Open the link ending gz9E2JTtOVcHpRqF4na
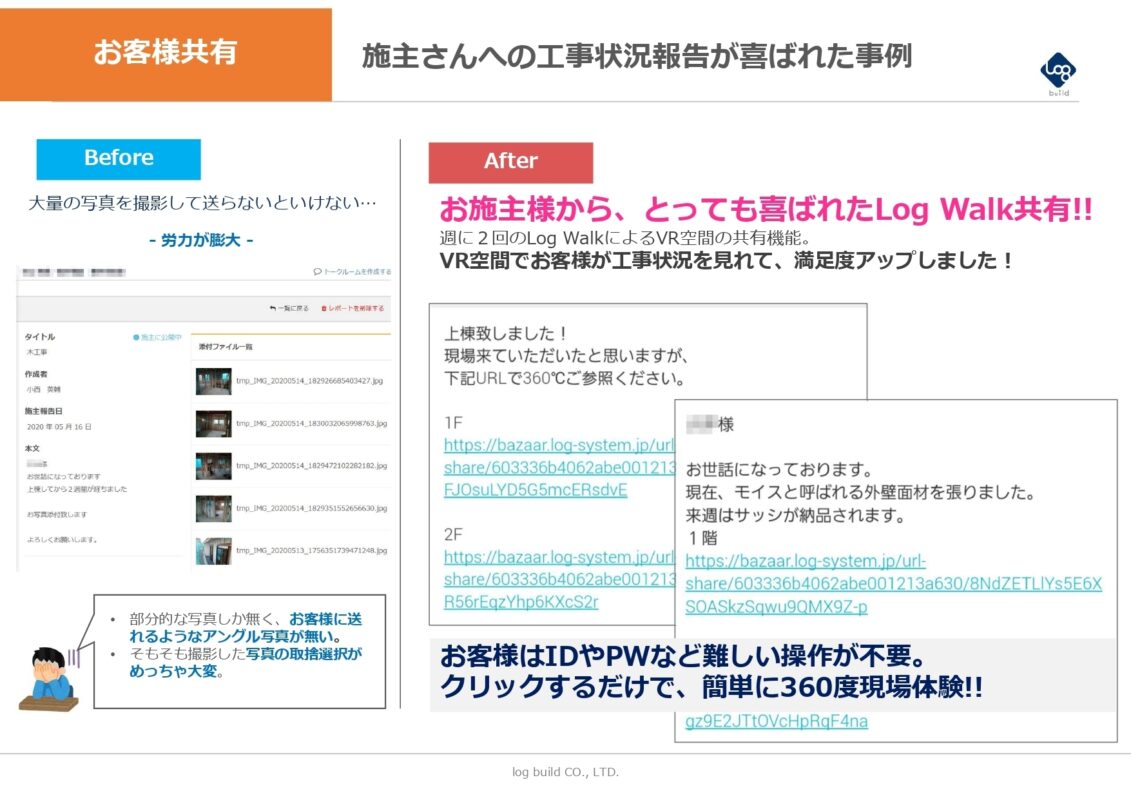This screenshot has width=1131, height=800. pos(776,721)
